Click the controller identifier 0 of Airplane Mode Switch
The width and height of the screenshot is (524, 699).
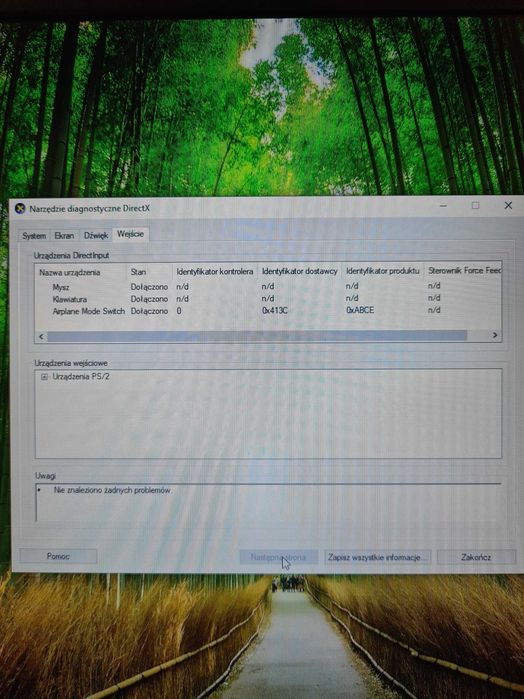(179, 311)
